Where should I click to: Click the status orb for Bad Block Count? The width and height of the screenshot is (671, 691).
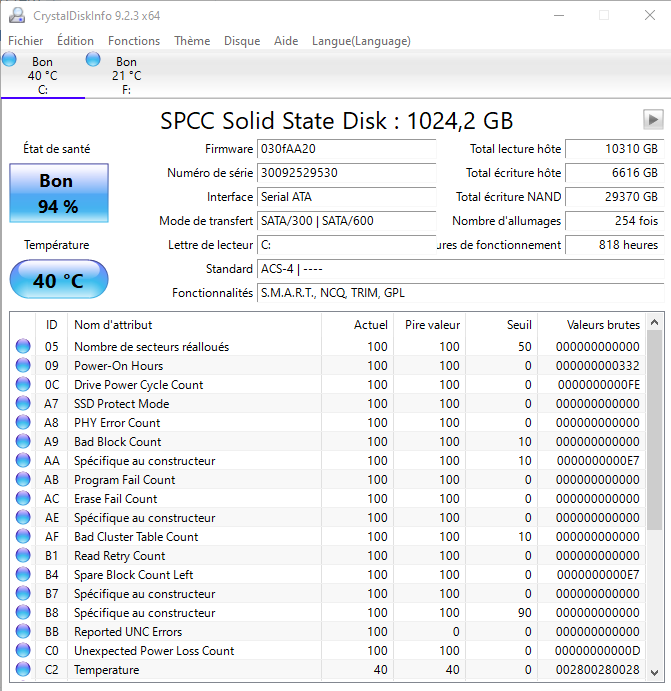23,442
